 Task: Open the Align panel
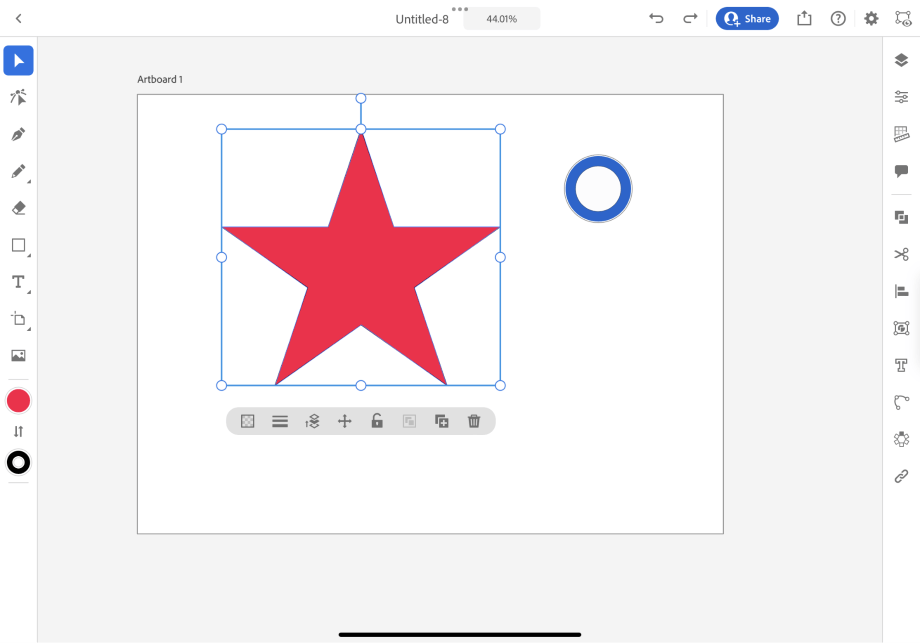click(901, 291)
